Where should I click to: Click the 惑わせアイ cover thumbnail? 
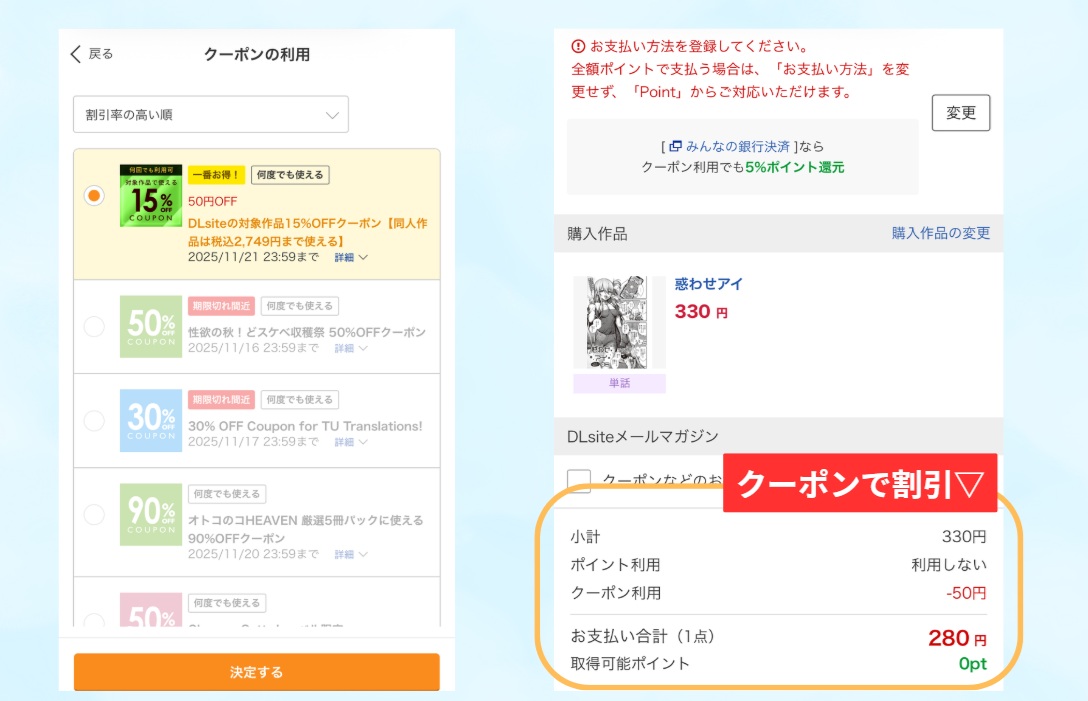point(617,323)
